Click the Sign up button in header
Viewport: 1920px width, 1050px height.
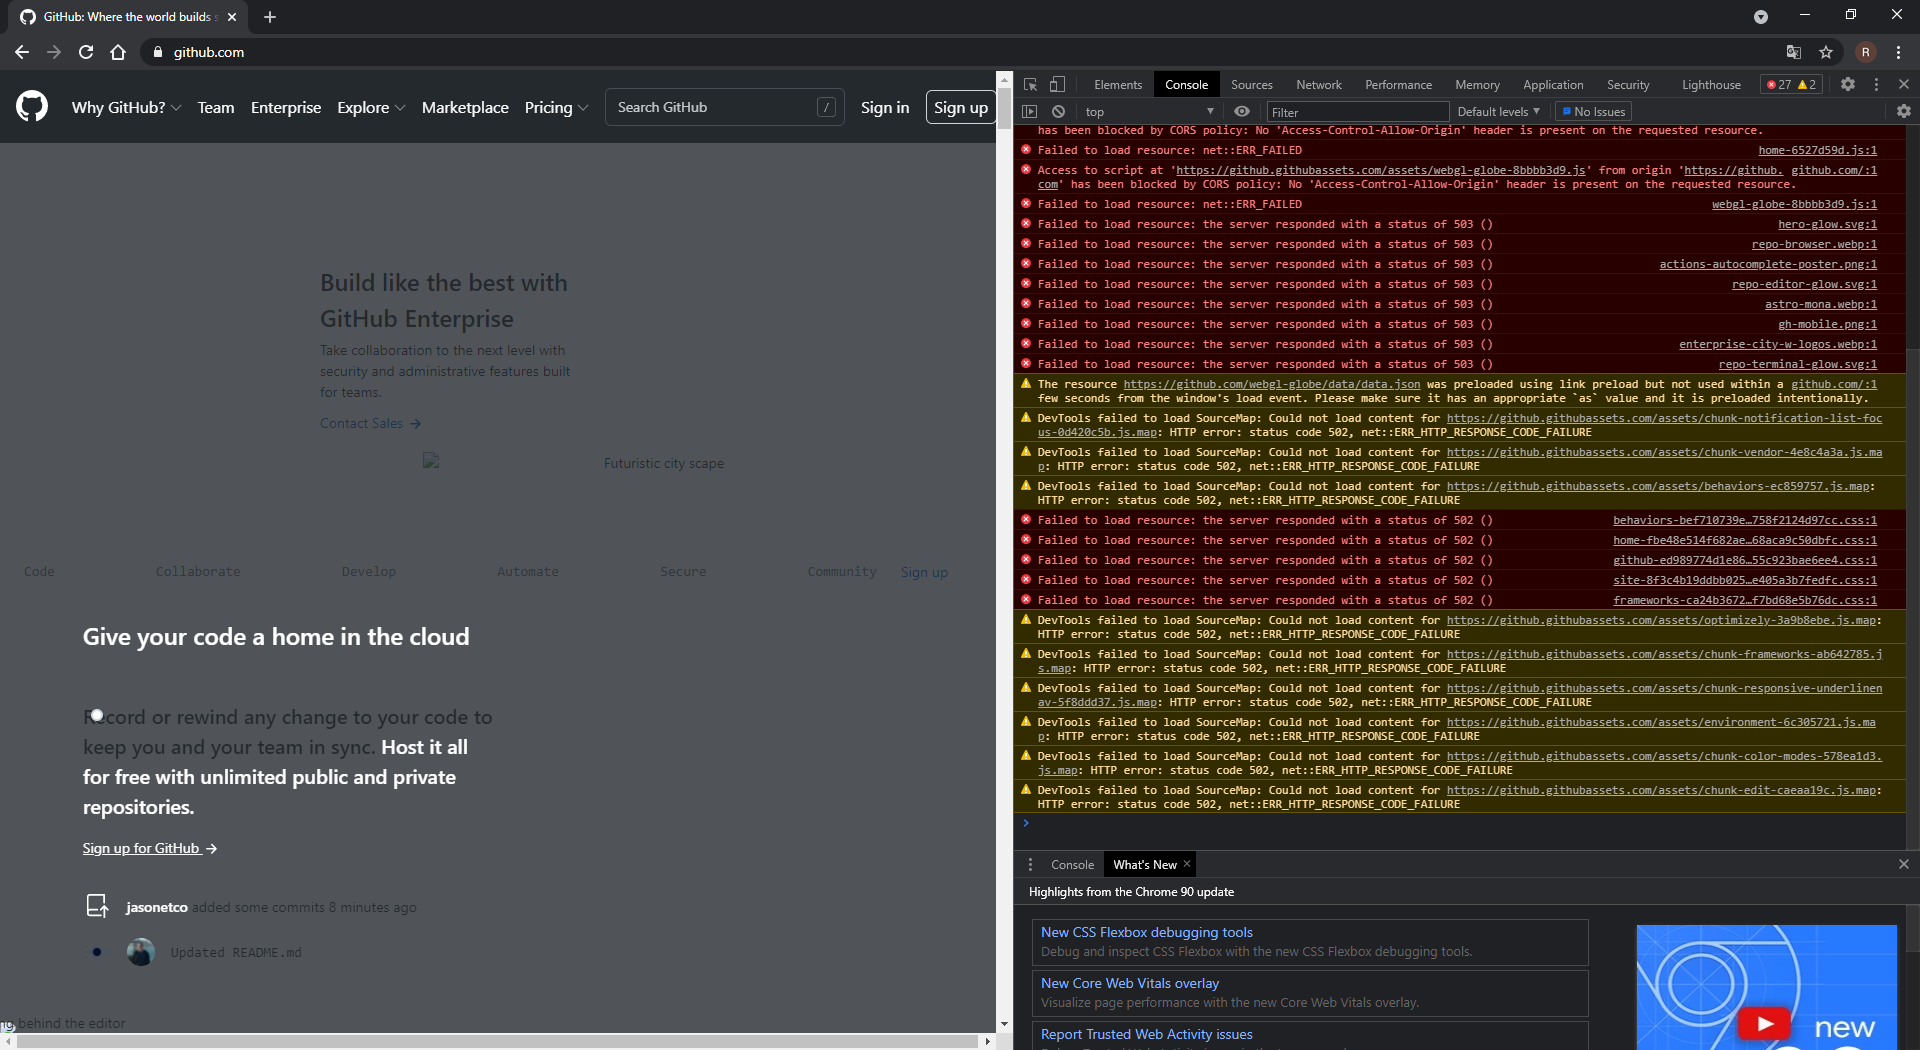(x=960, y=107)
